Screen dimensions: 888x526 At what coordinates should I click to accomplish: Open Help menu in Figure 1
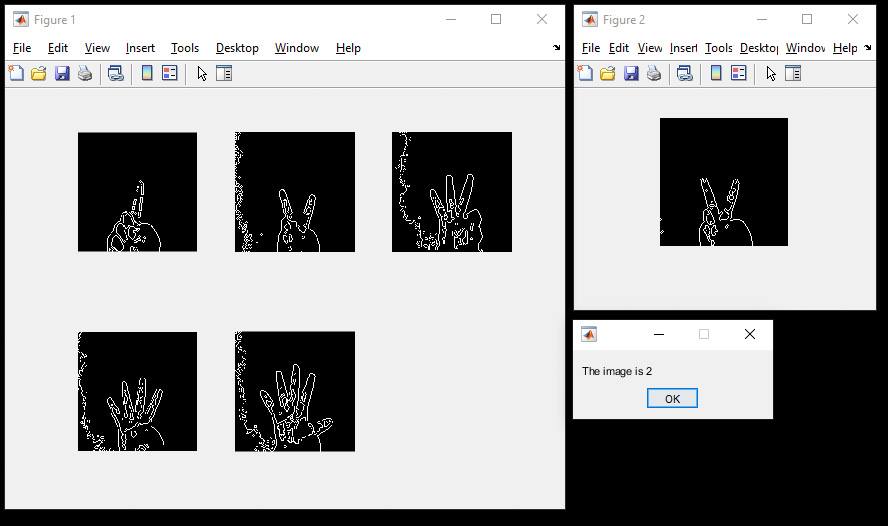(348, 48)
